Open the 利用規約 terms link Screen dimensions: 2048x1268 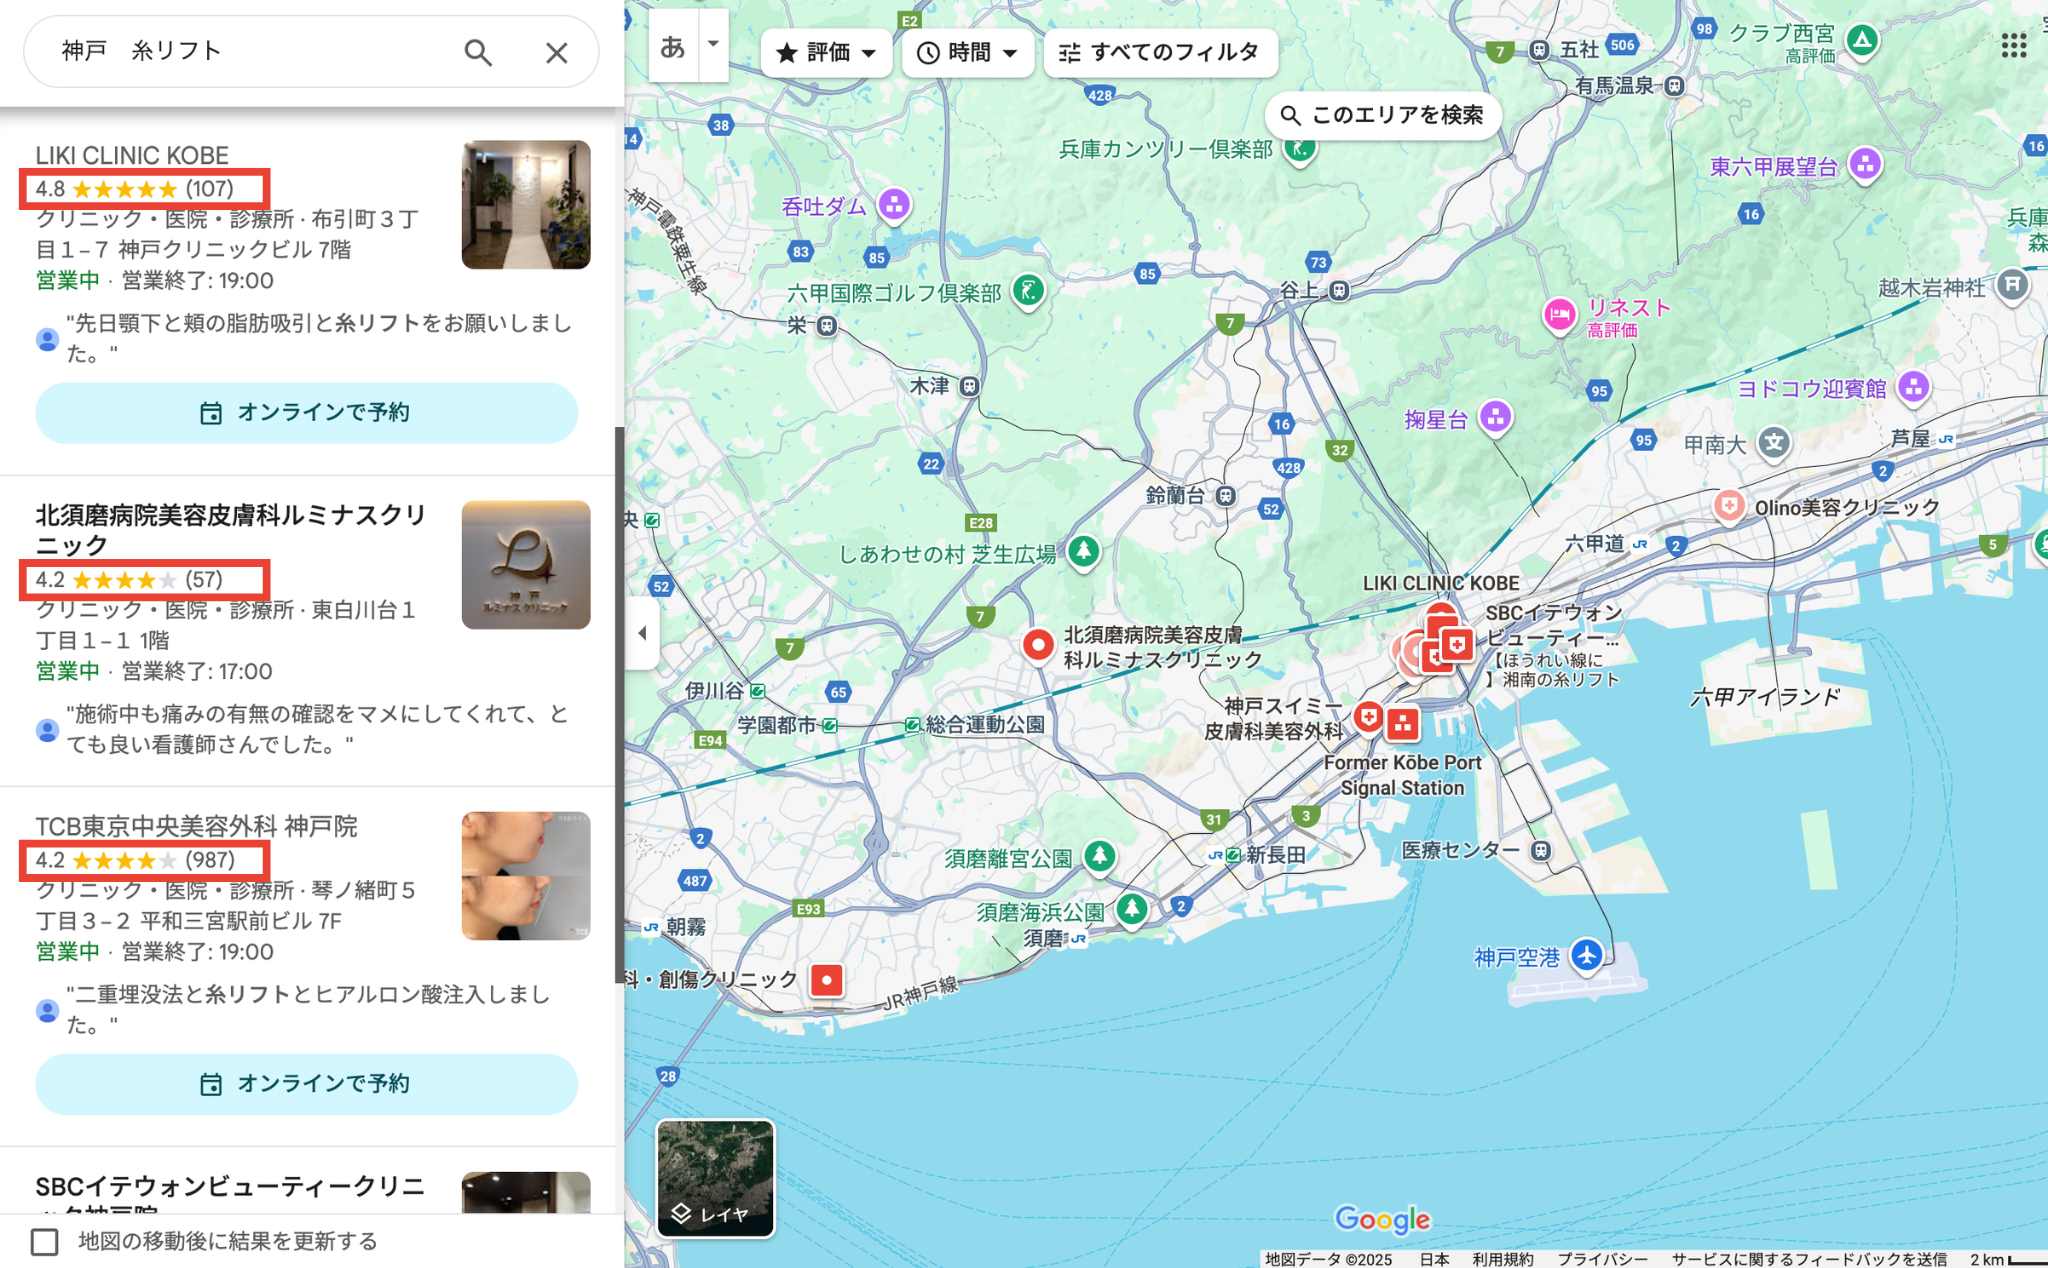tap(1502, 1259)
